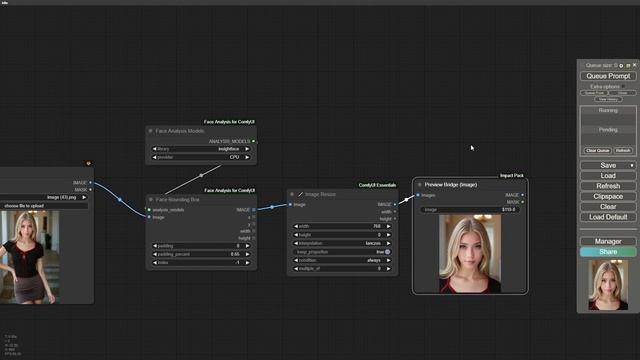Click the ANALYSIS_MODELS output connector
Viewport: 640px width, 360px height.
(253, 141)
